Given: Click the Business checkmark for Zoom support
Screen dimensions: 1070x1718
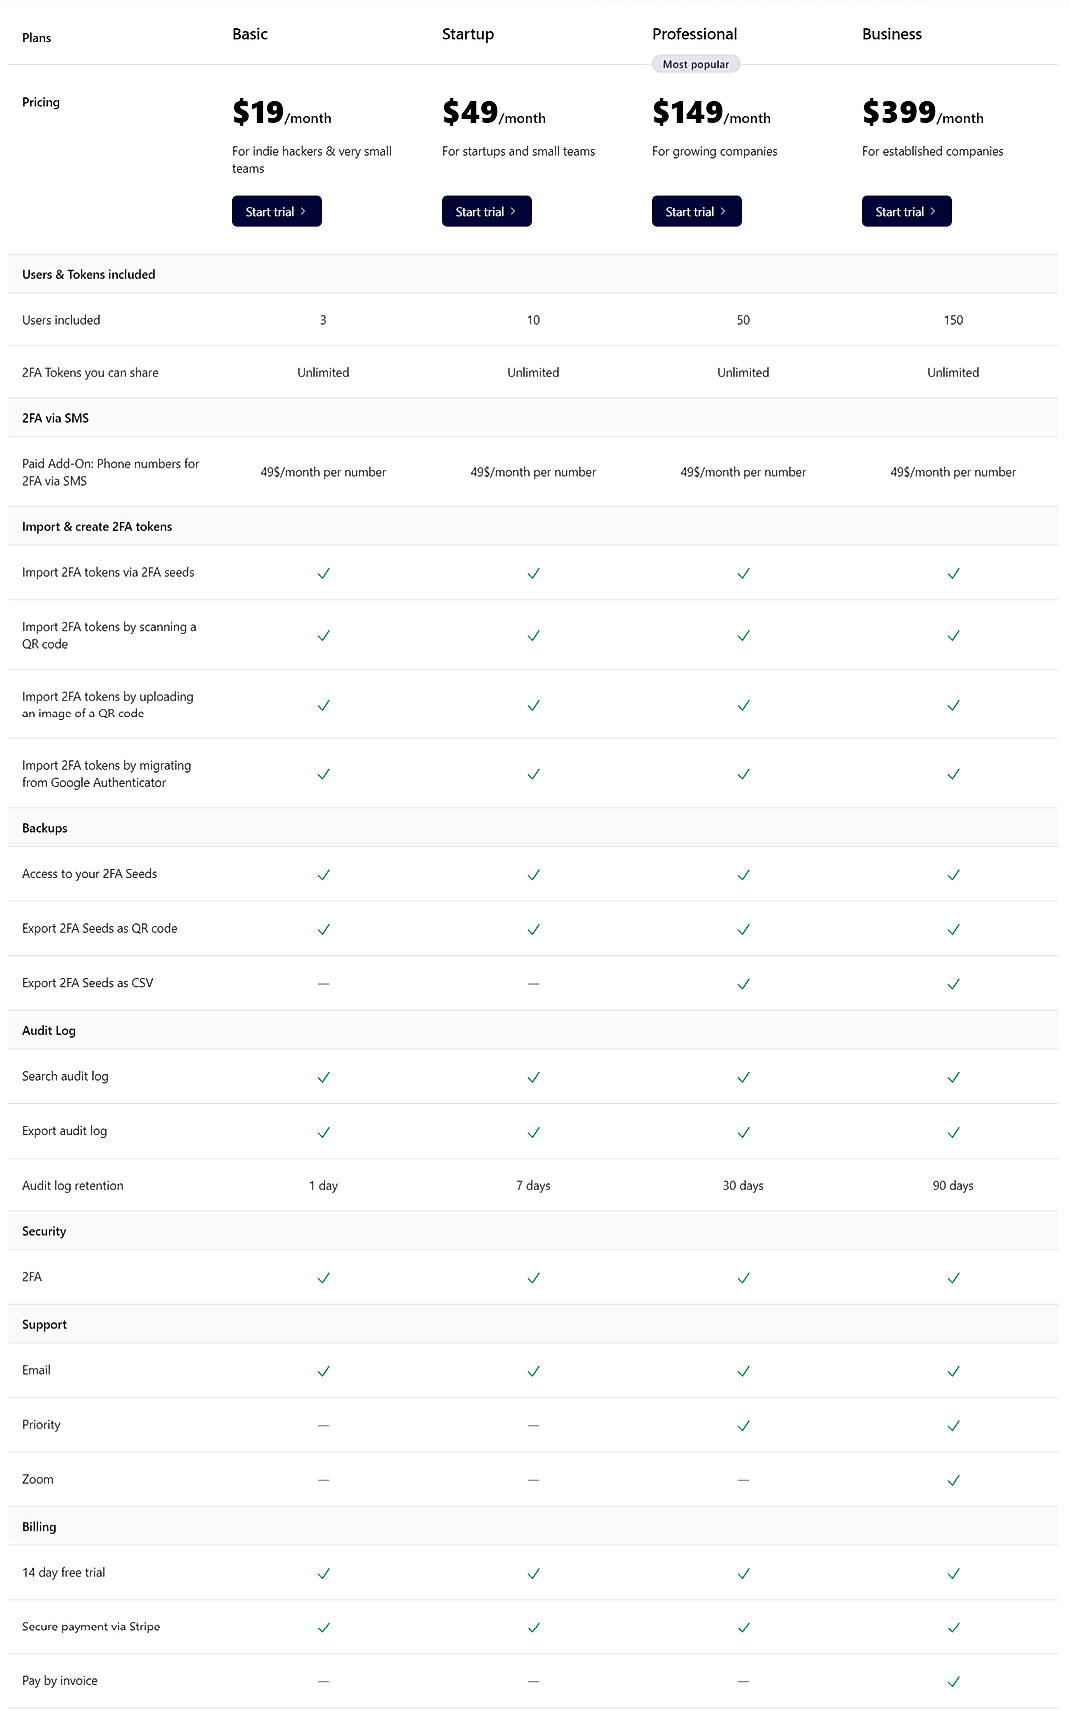Looking at the screenshot, I should pyautogui.click(x=952, y=1478).
